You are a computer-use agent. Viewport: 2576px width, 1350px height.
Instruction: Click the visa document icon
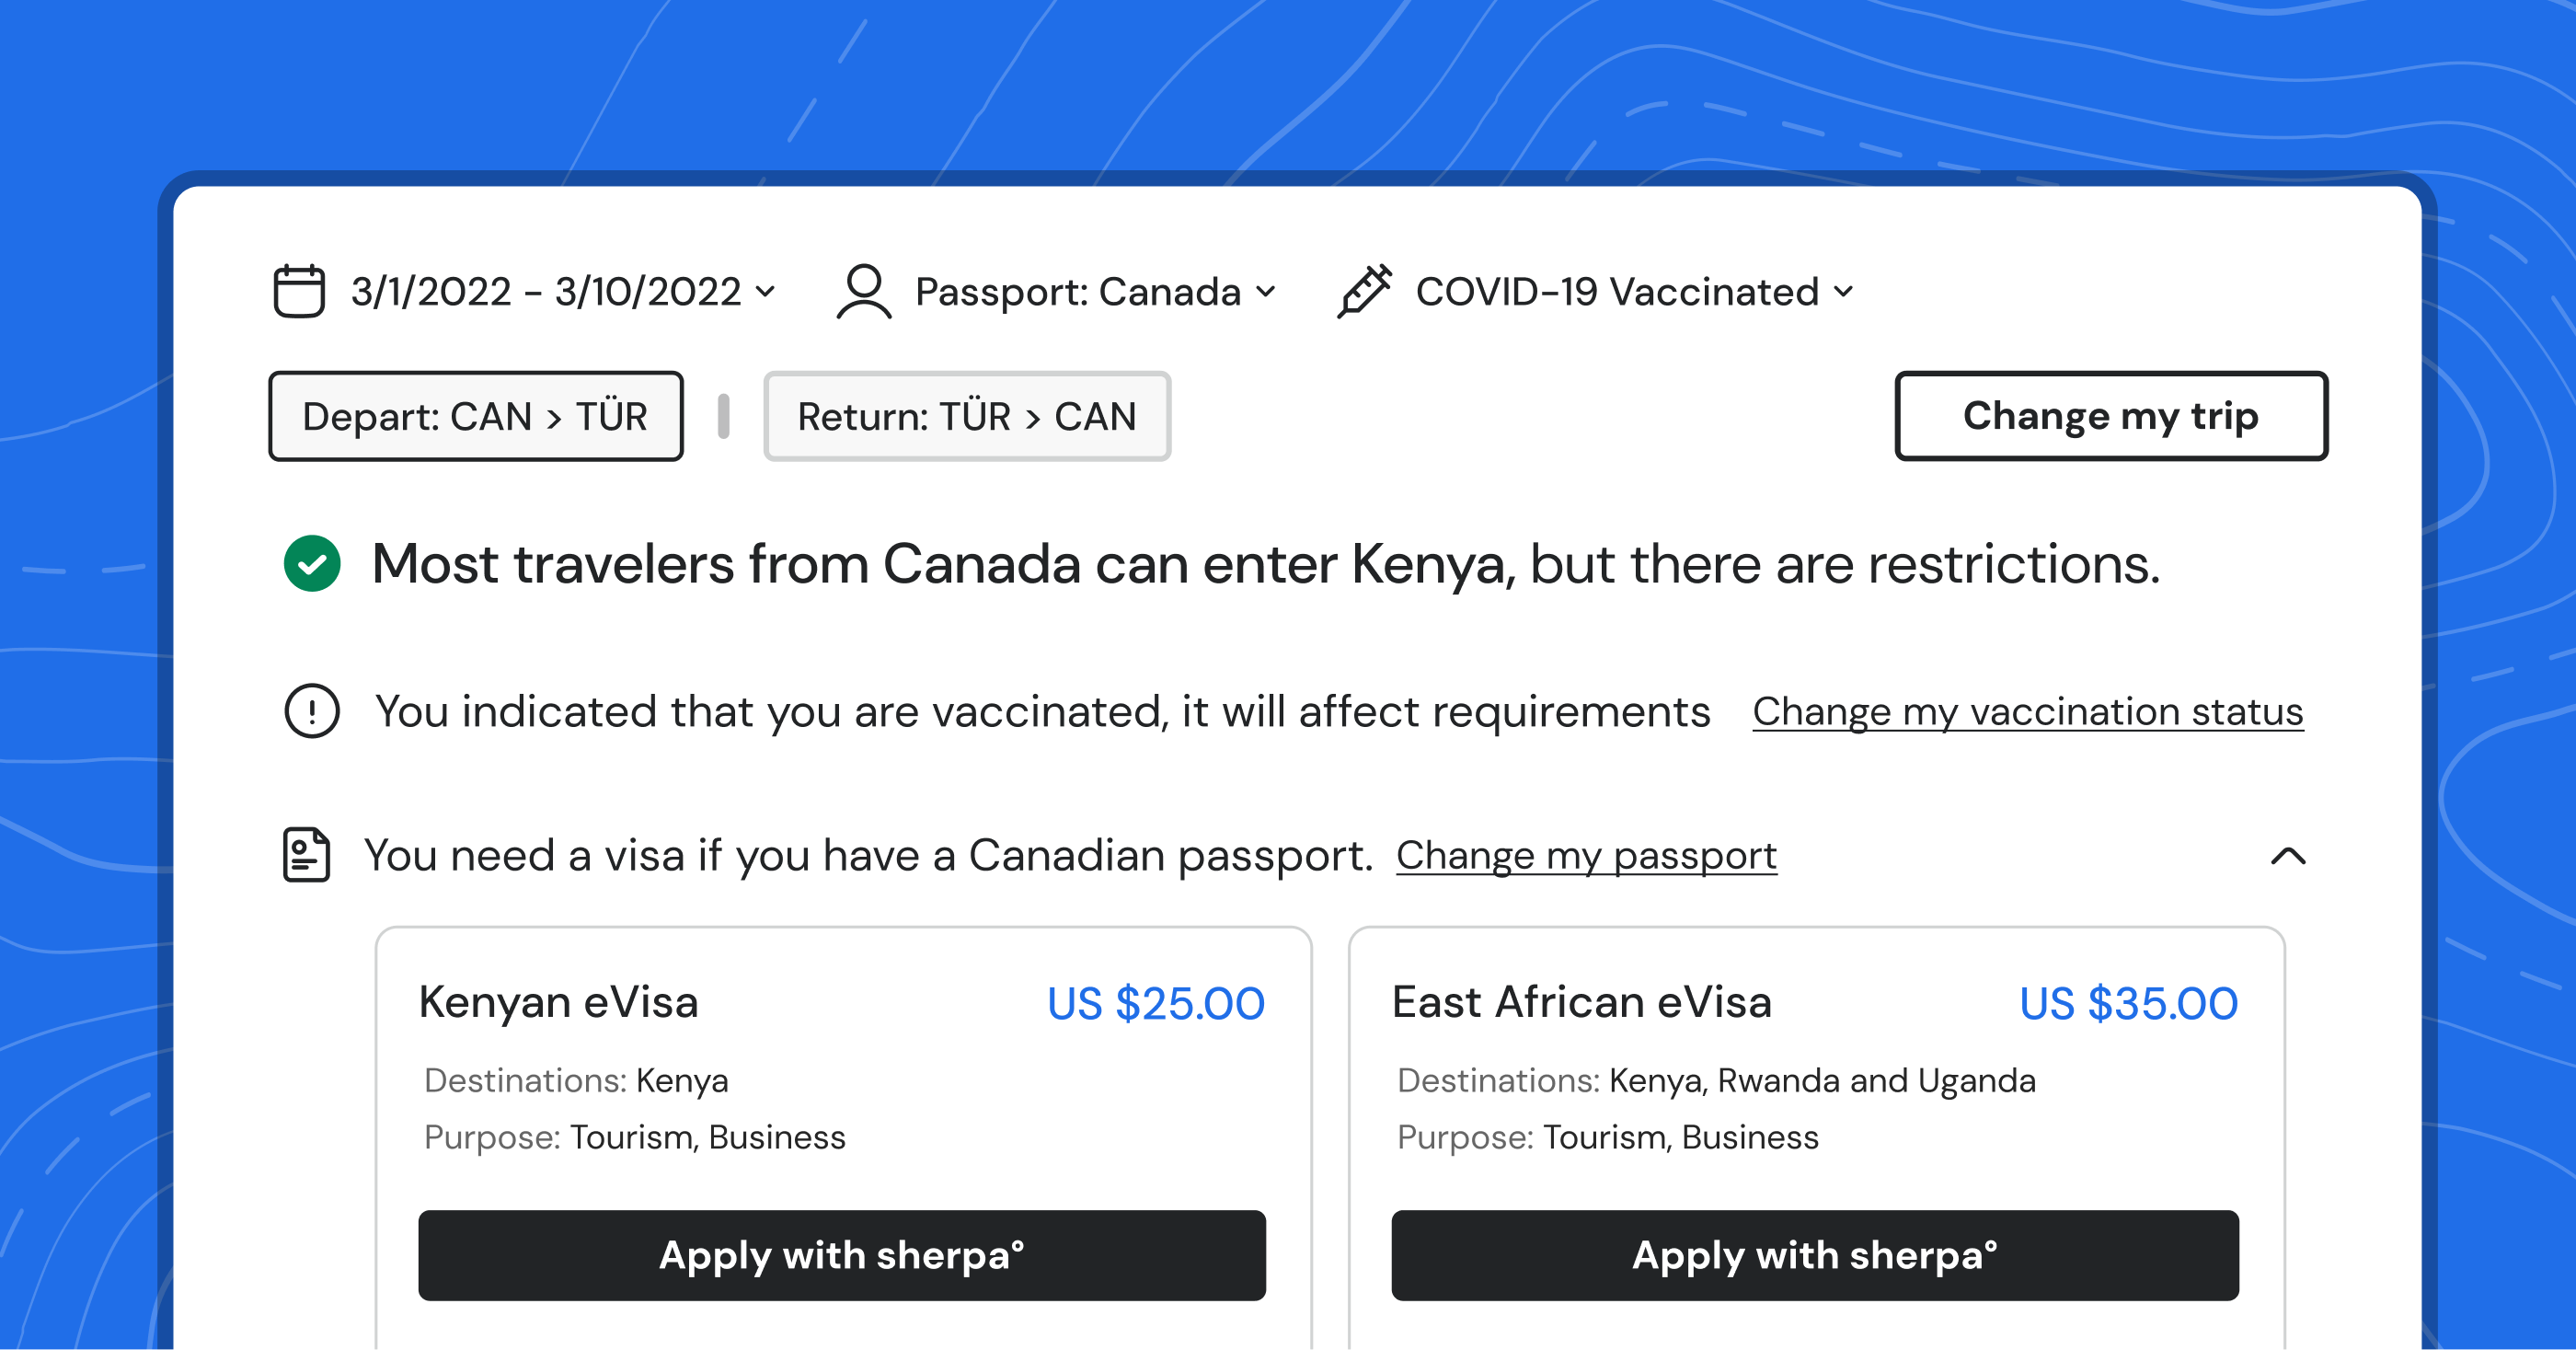point(306,855)
